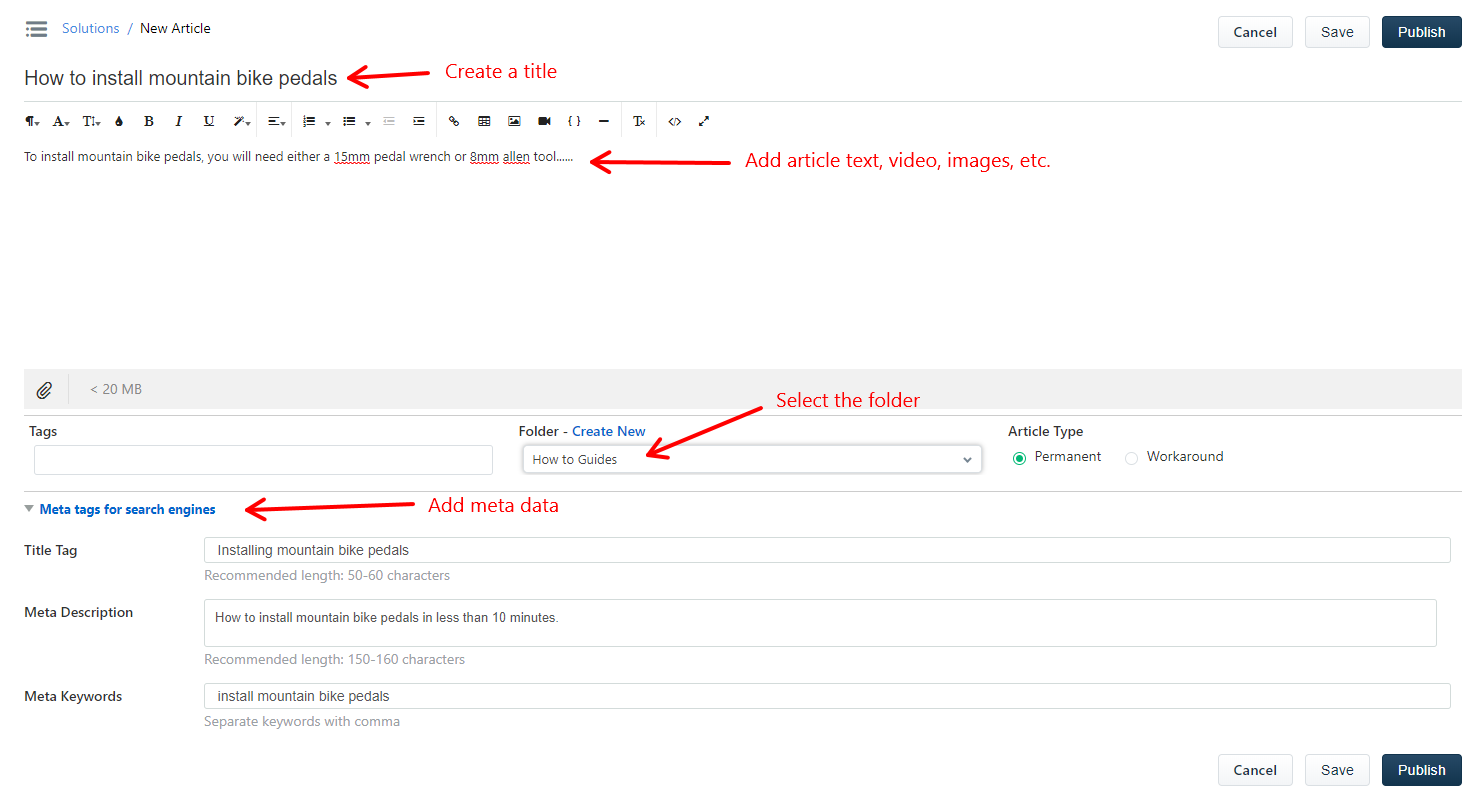This screenshot has width=1478, height=803.
Task: Attach a file using the paperclip icon
Action: point(44,390)
